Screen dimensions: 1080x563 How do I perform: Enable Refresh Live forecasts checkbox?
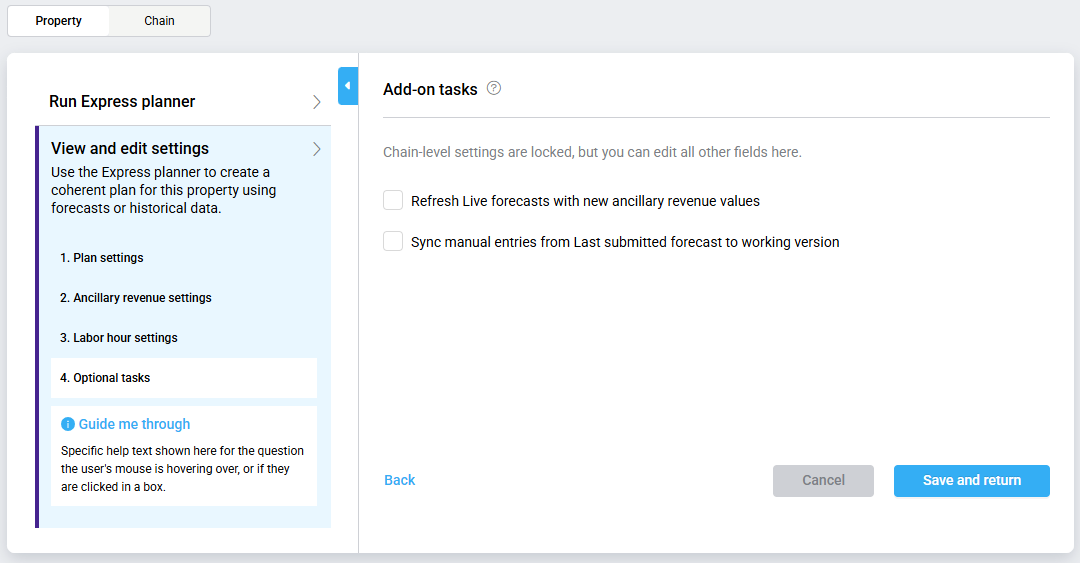pyautogui.click(x=393, y=201)
